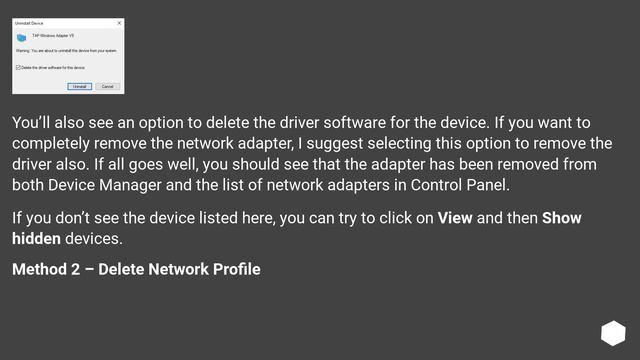Click the Cancel button in the dialog

pos(107,87)
